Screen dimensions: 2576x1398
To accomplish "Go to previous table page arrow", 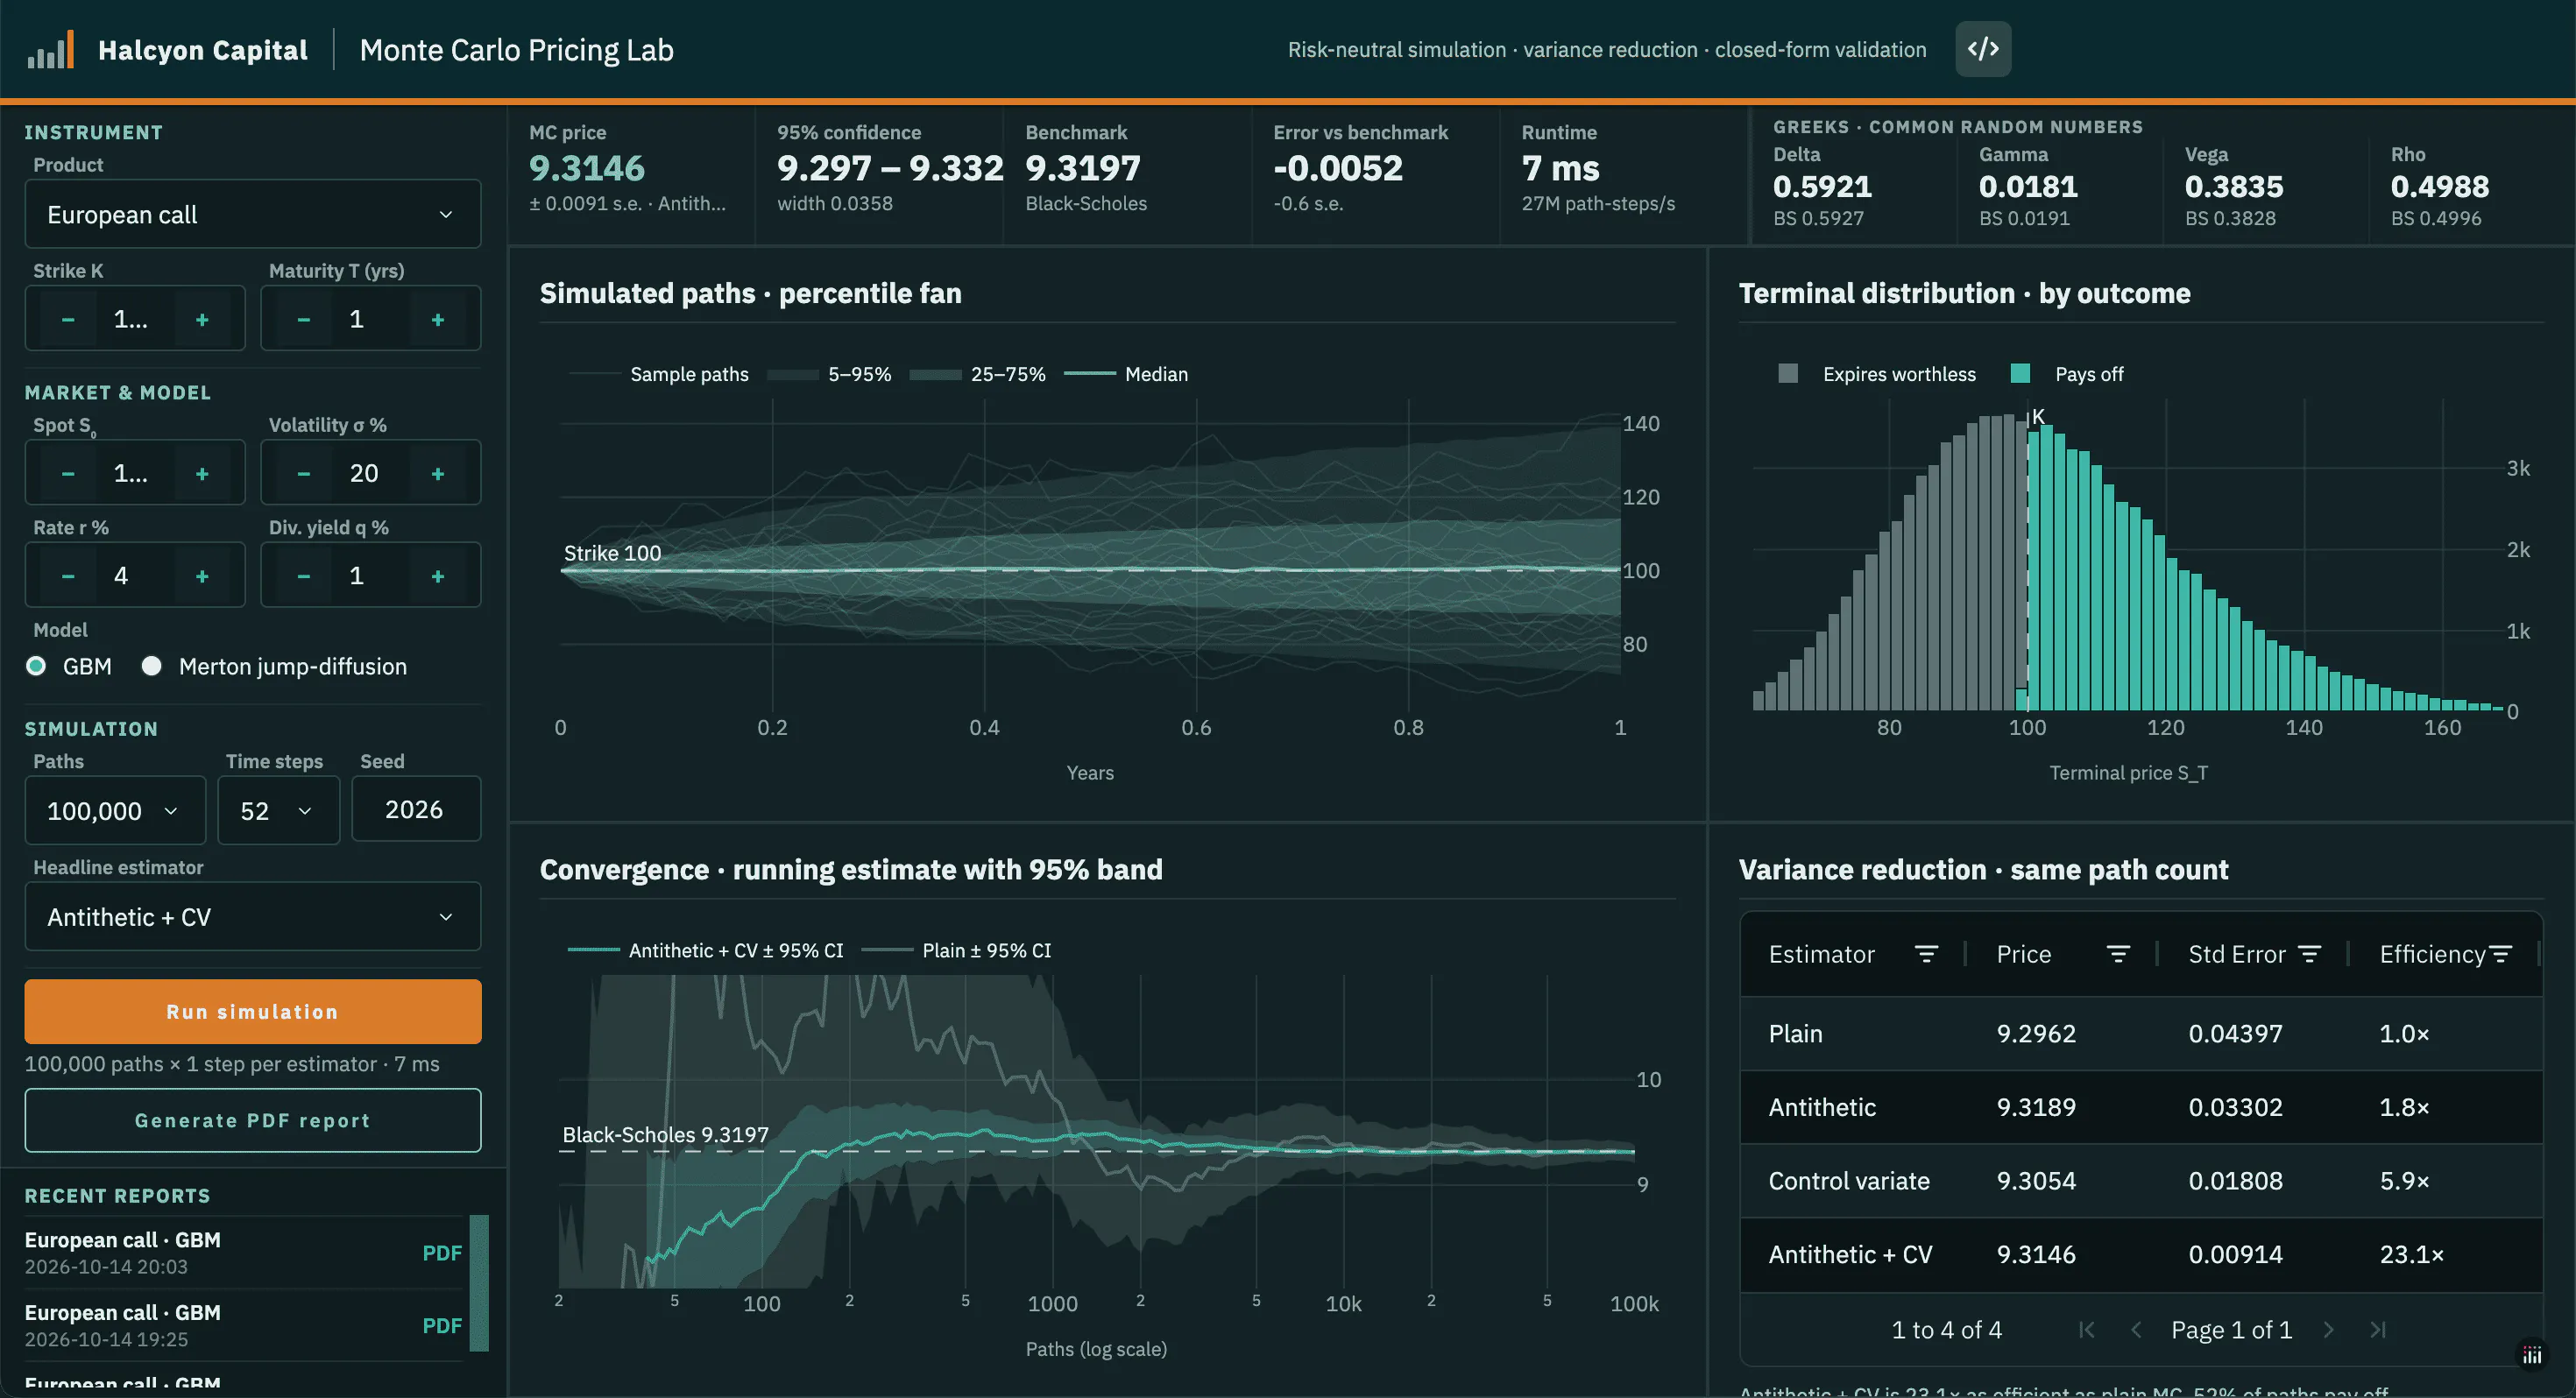I will click(2136, 1330).
